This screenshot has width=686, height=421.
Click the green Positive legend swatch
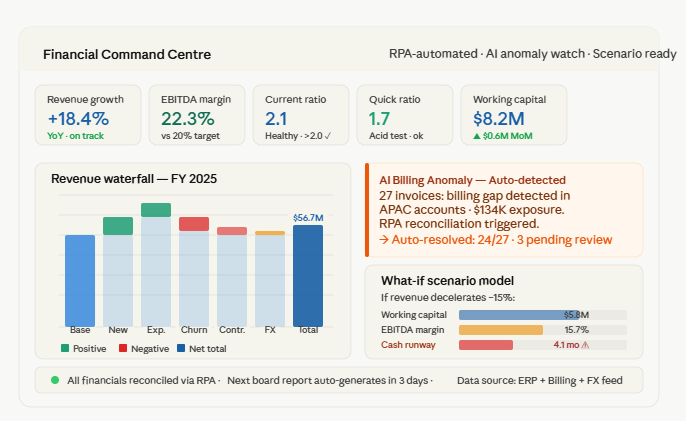65,348
